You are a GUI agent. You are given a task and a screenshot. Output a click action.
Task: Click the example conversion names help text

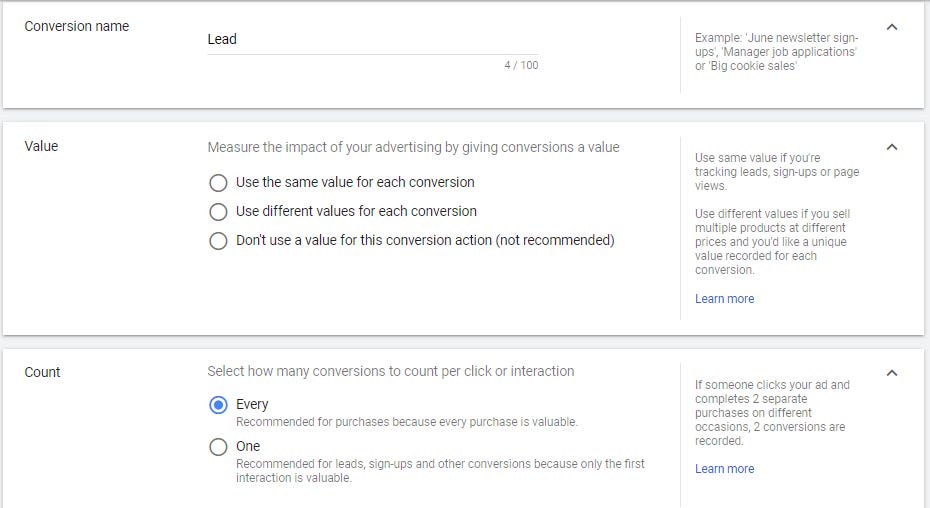click(776, 52)
